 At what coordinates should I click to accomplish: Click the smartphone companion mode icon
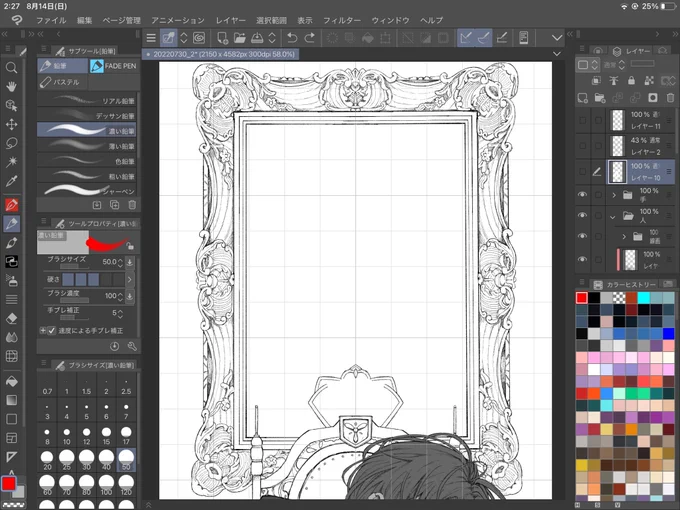523,38
